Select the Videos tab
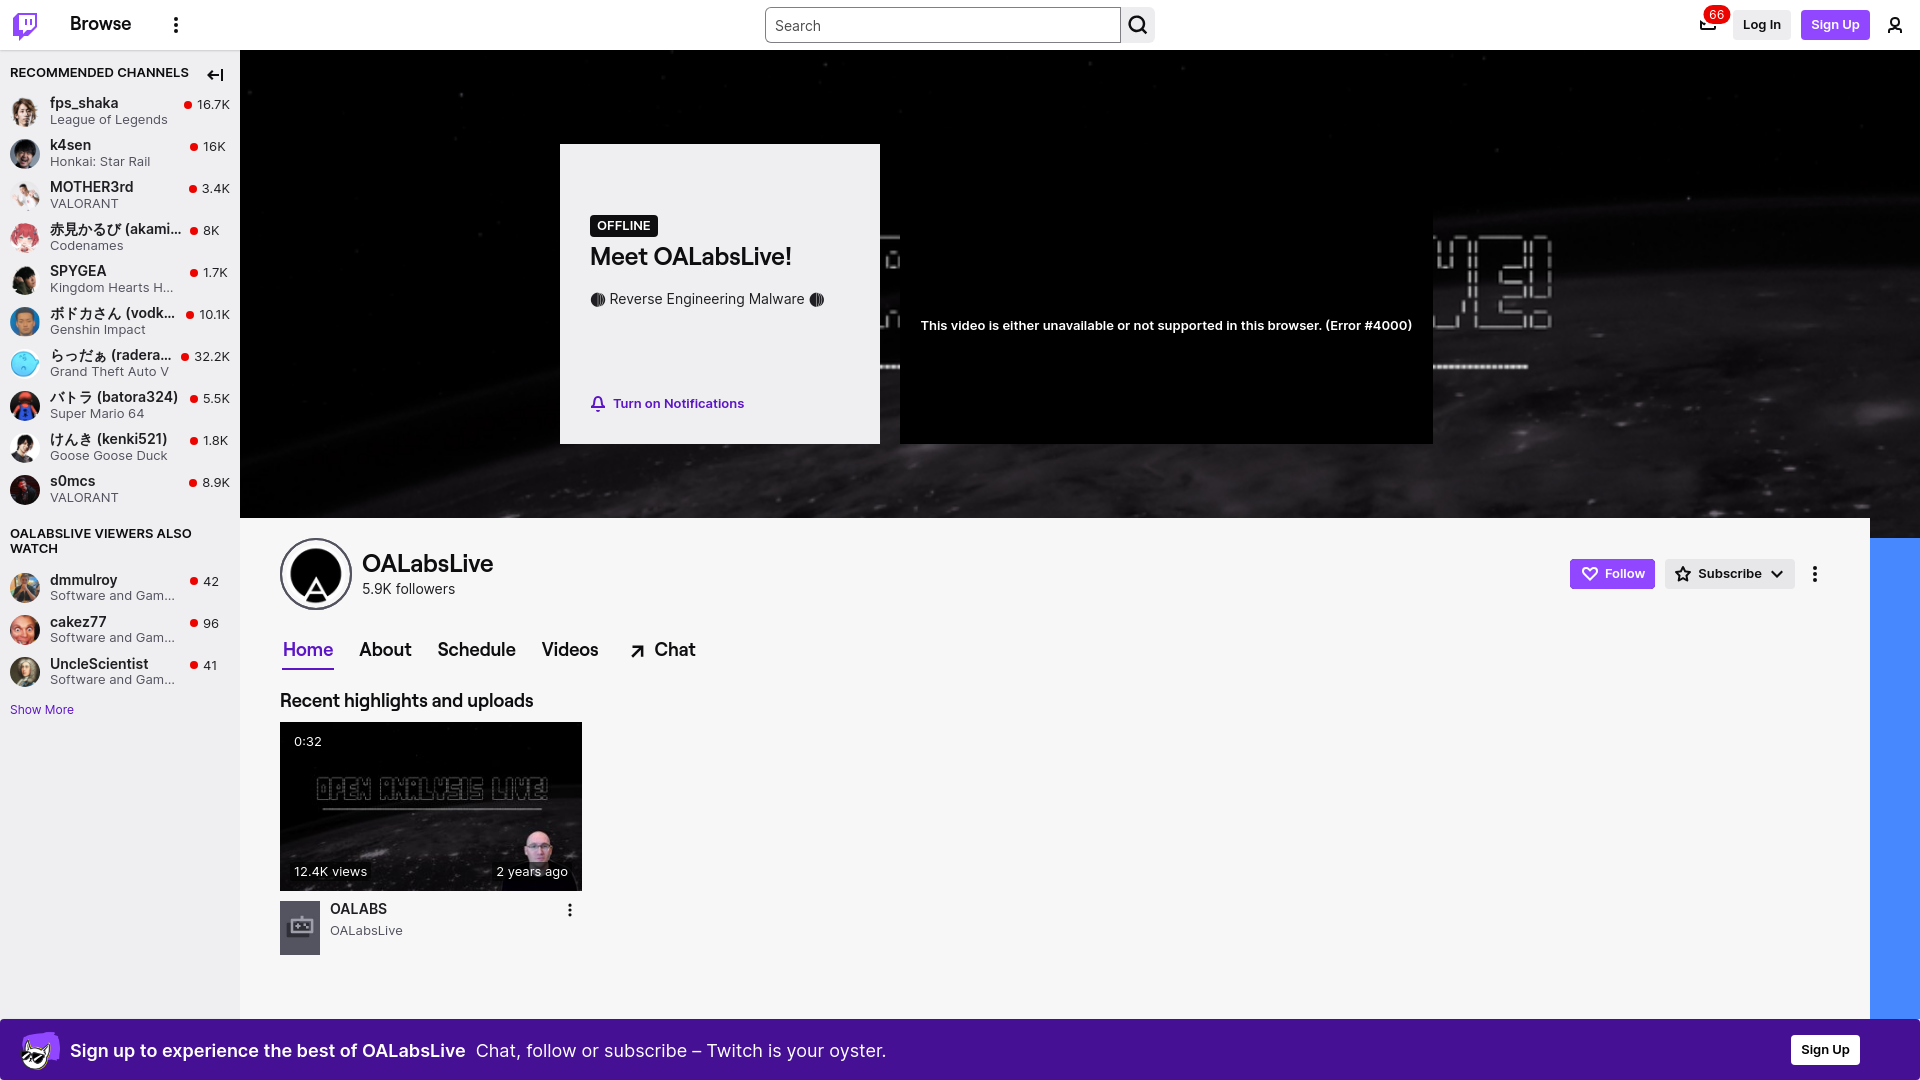 [570, 649]
